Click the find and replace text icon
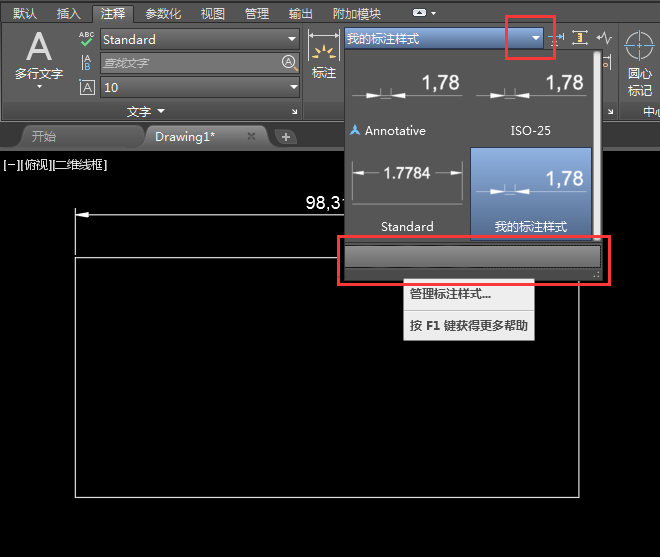660x557 pixels. click(x=86, y=63)
